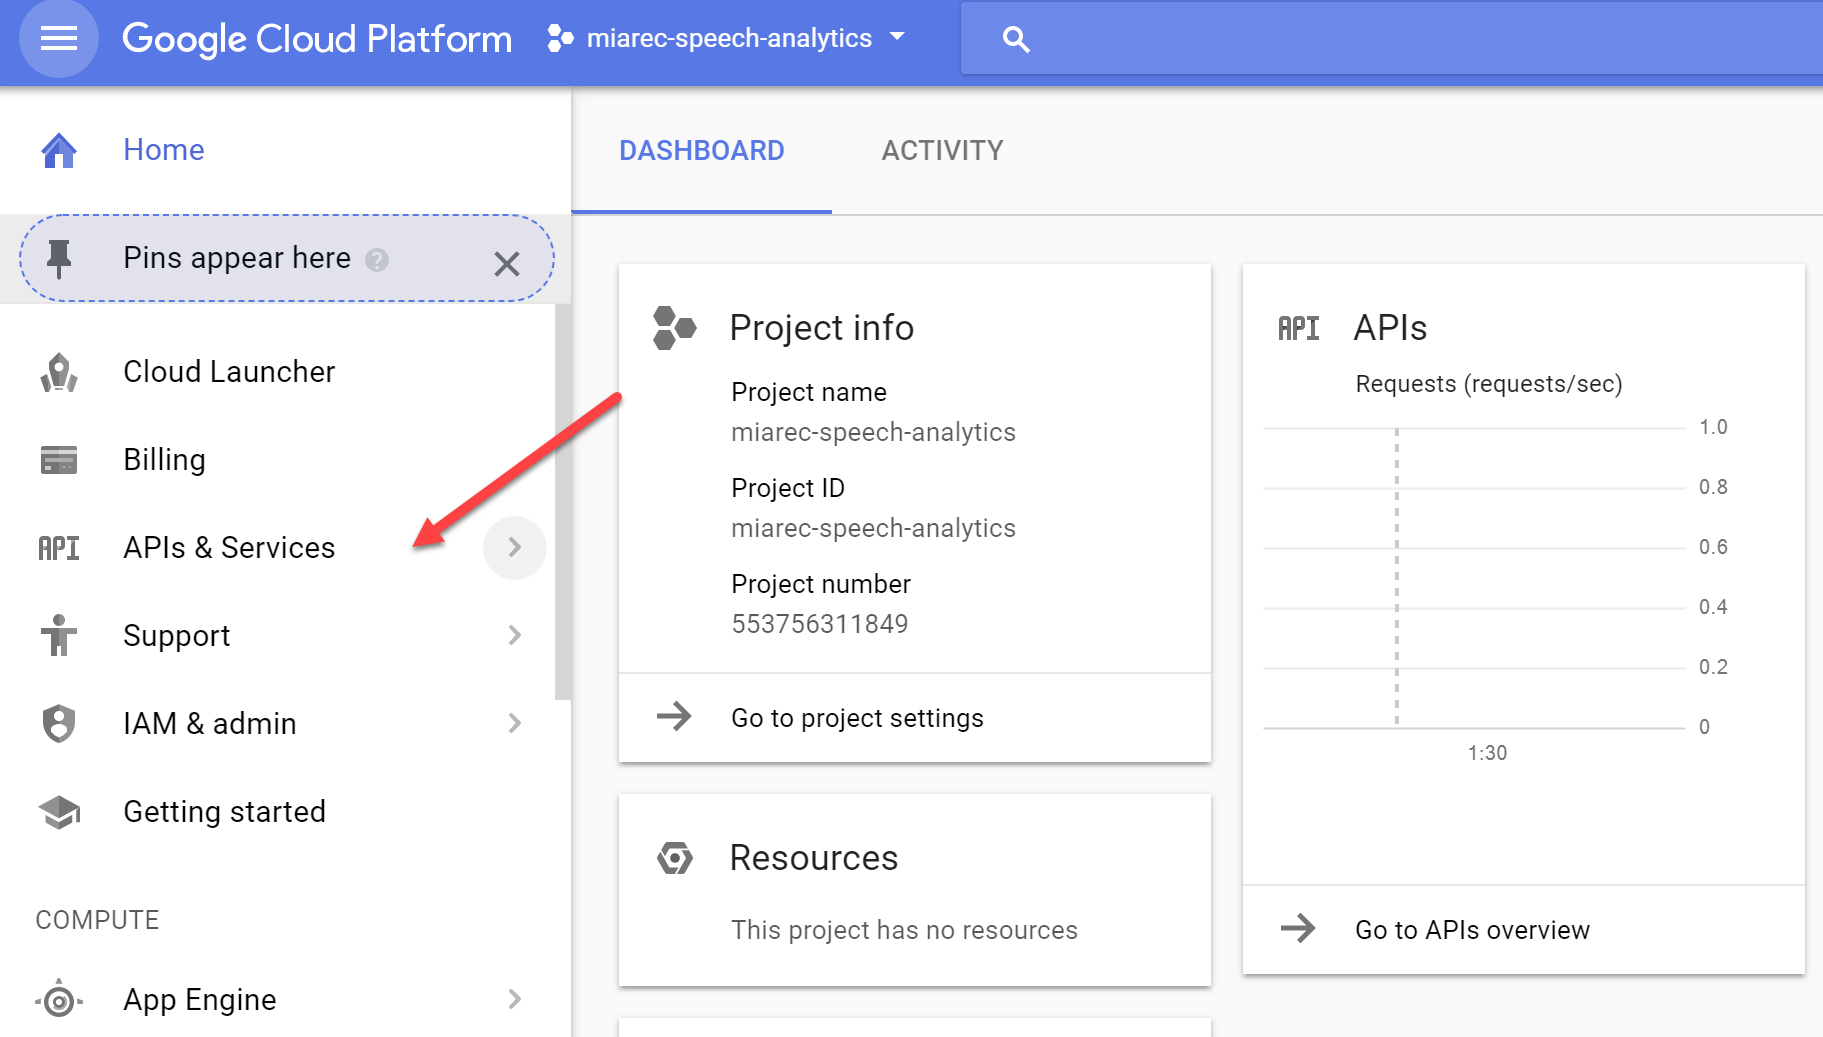Image resolution: width=1823 pixels, height=1037 pixels.
Task: Click the Home house icon
Action: coord(59,150)
